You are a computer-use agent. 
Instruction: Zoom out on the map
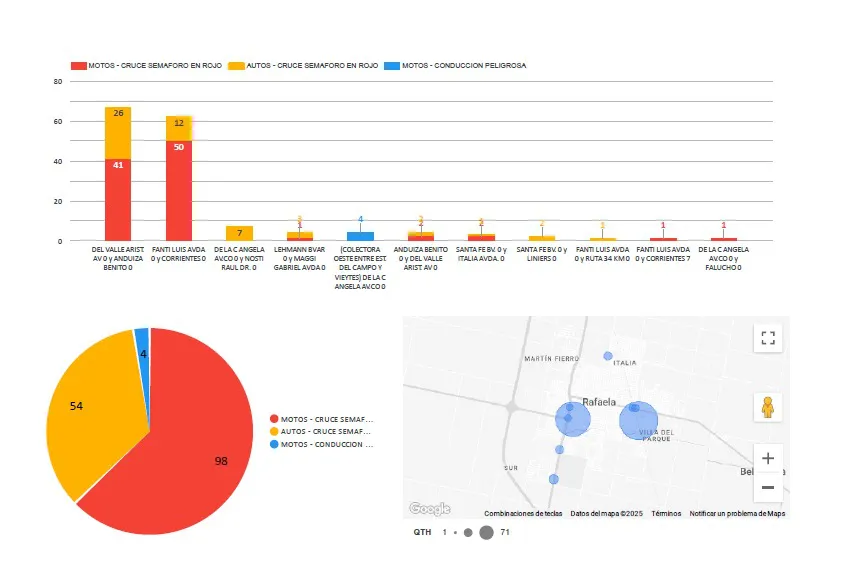pyautogui.click(x=768, y=487)
